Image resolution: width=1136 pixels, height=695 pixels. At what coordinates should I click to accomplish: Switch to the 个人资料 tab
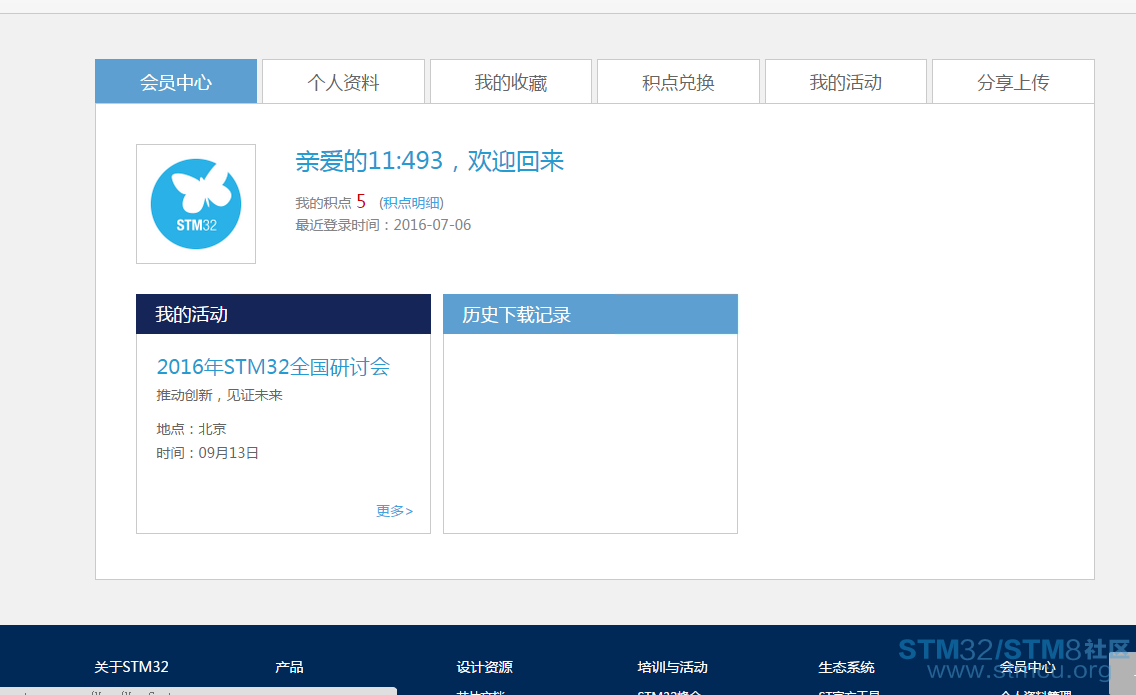coord(343,82)
